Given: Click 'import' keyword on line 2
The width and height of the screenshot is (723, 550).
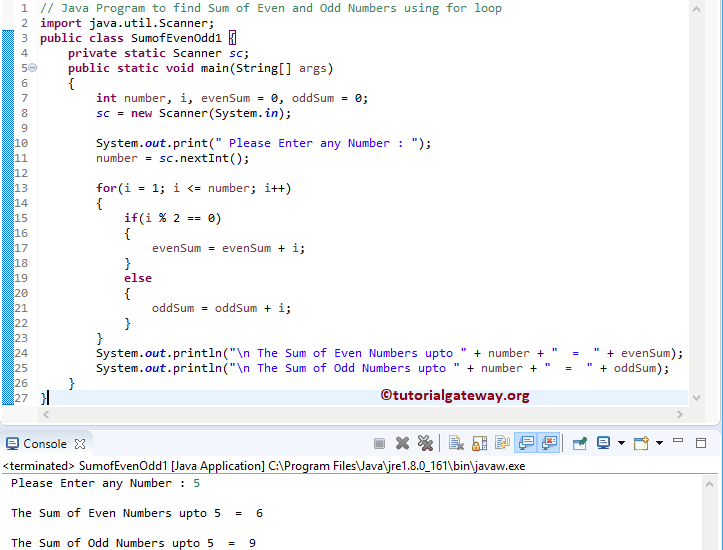Looking at the screenshot, I should (61, 23).
